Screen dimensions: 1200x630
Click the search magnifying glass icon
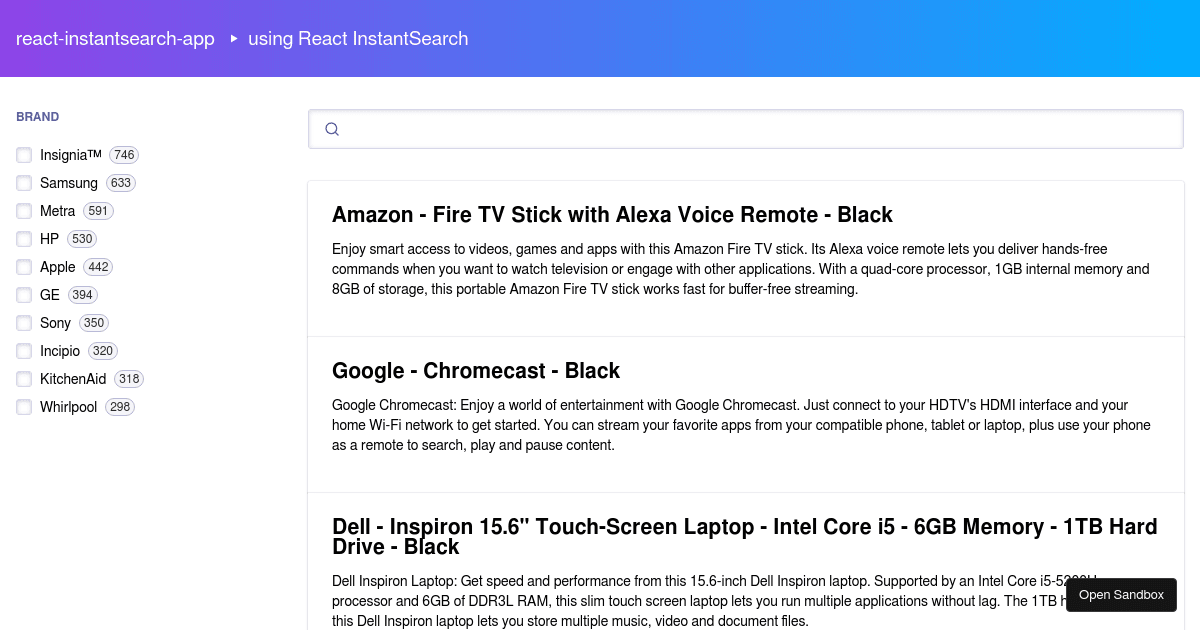[x=332, y=128]
